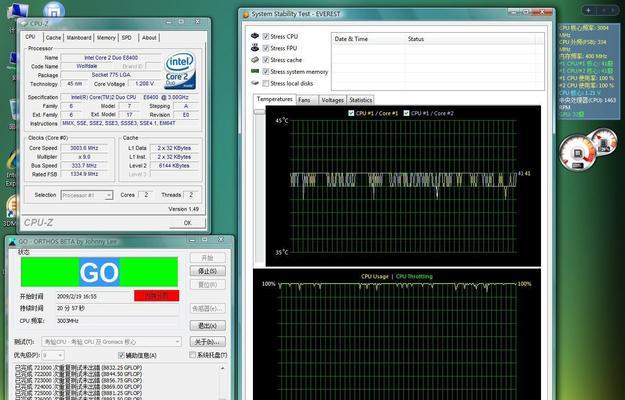Click the 复位(R) reset button

click(208, 284)
